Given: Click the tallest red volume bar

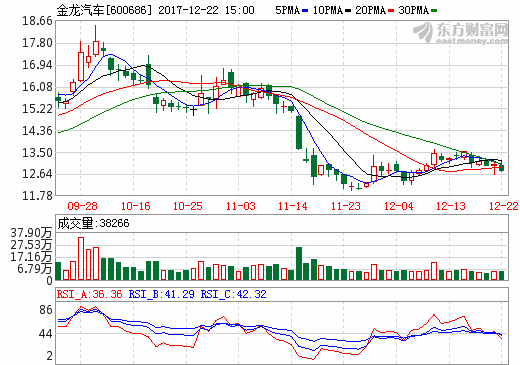Looking at the screenshot, I should click(81, 258).
